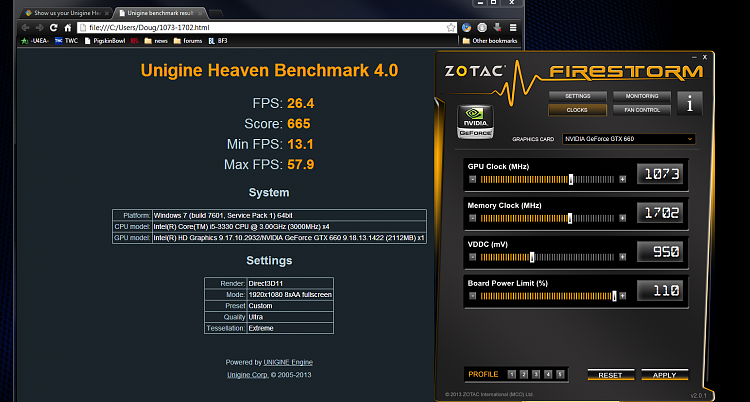Open the Chrome hamburger menu

coord(513,28)
